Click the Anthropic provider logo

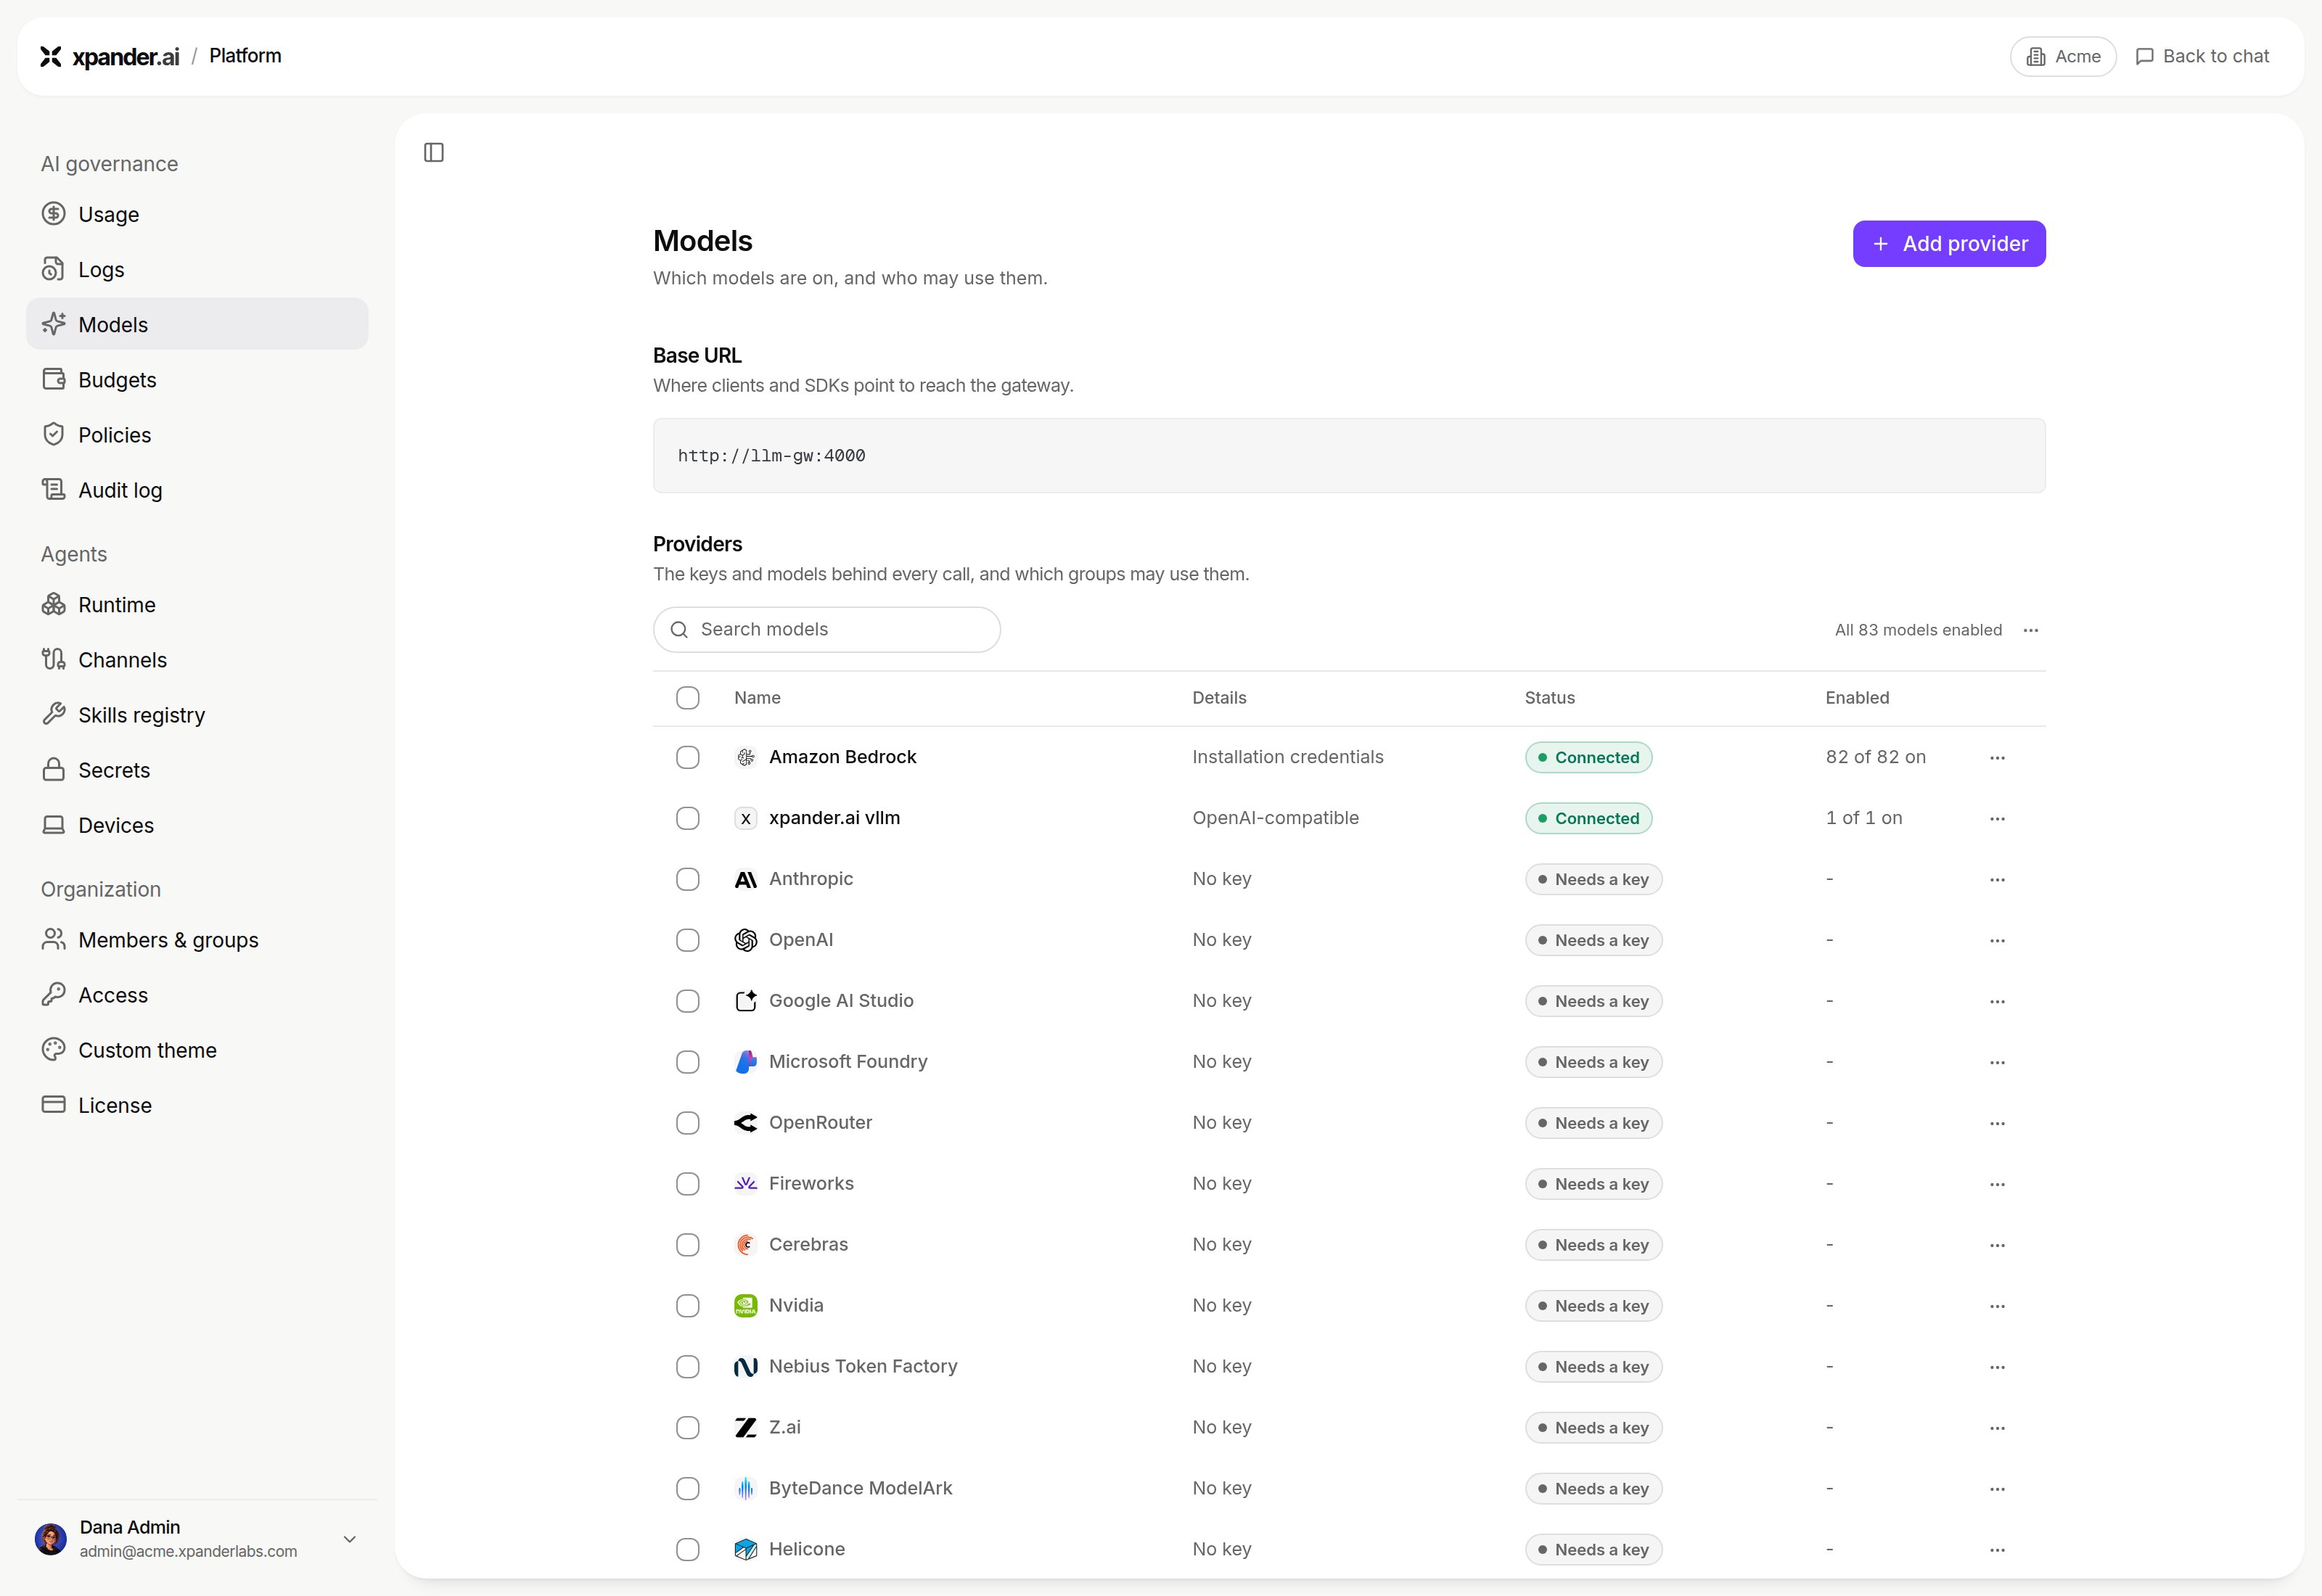pos(745,879)
